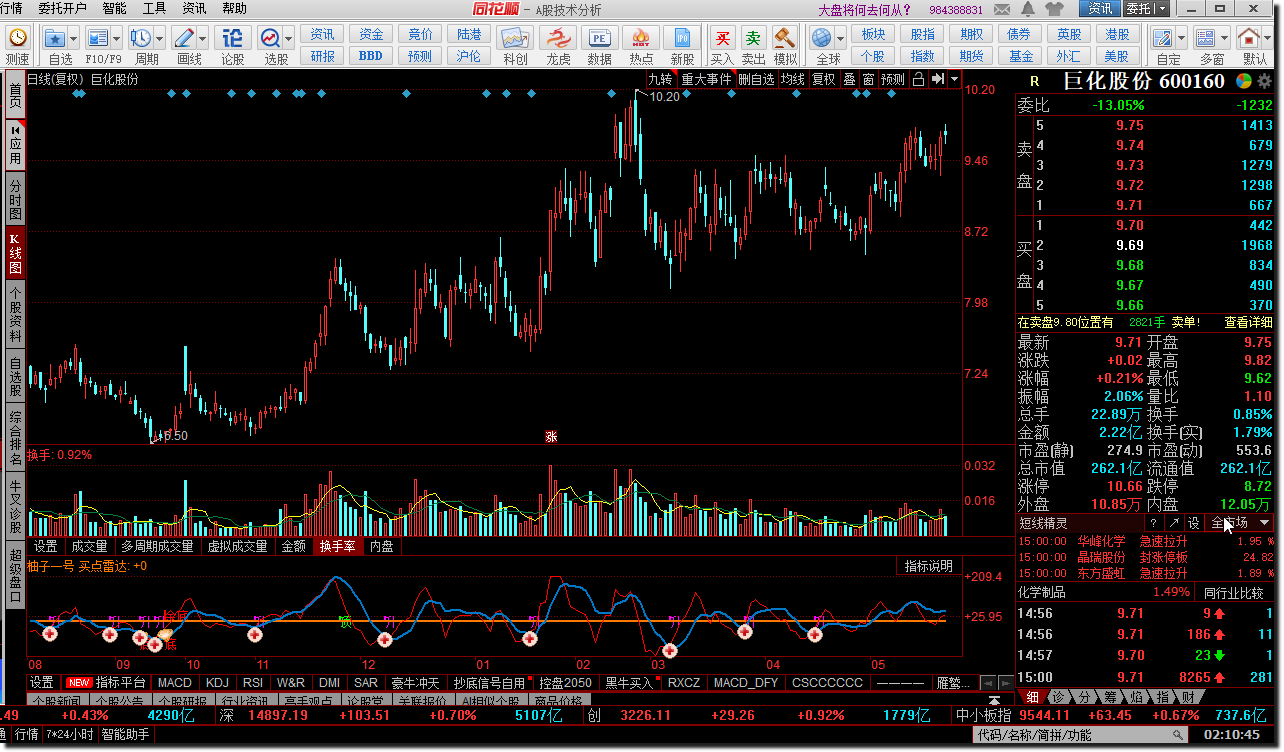Click the 新股 IPO icon
This screenshot has height=752, width=1284.
683,38
